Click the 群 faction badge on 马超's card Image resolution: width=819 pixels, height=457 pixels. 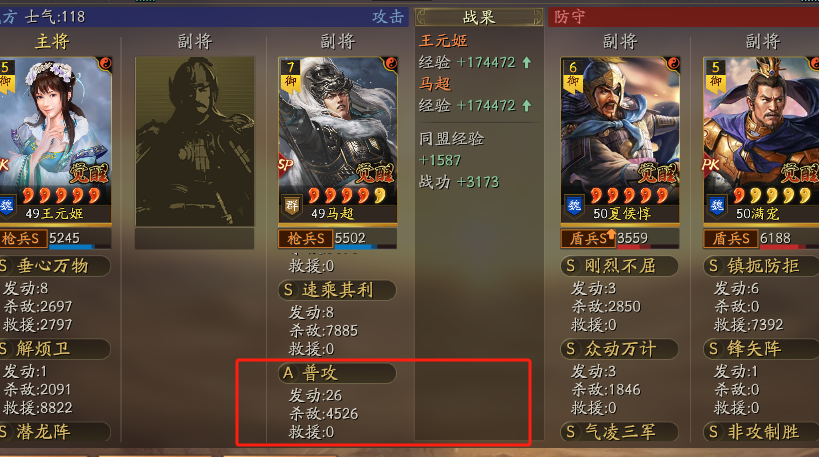(x=291, y=205)
